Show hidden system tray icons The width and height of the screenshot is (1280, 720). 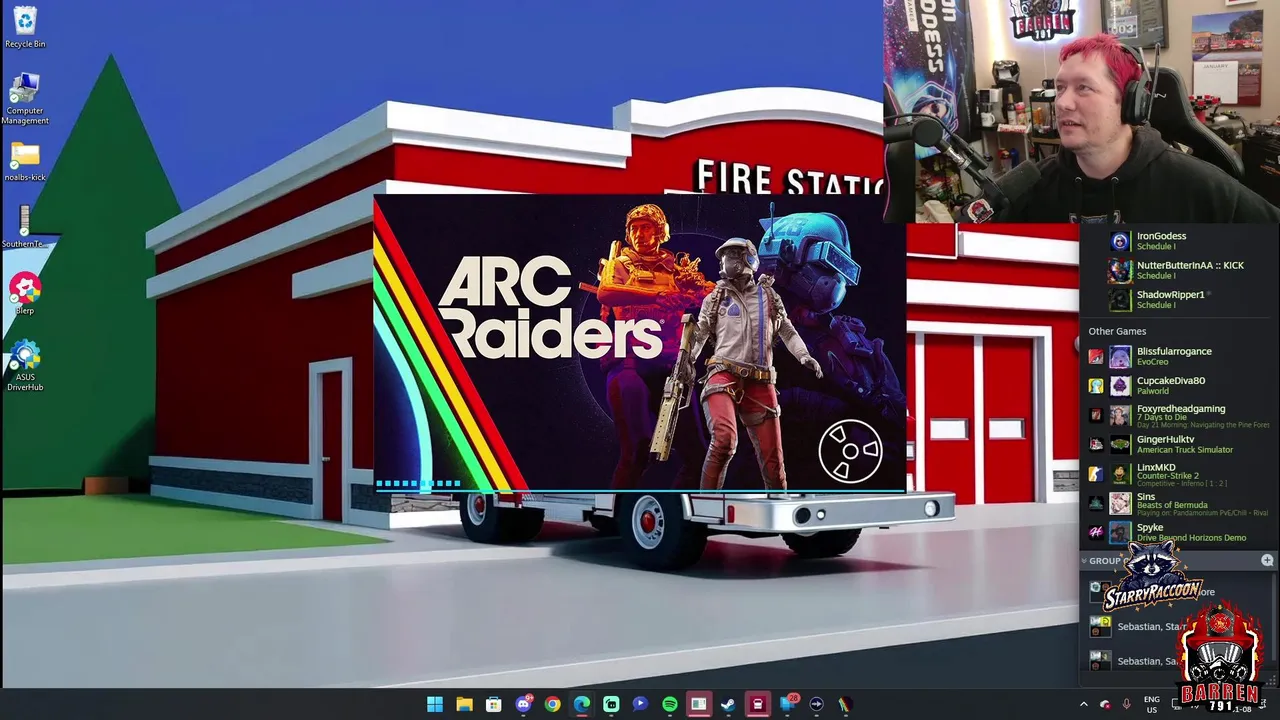click(1083, 704)
